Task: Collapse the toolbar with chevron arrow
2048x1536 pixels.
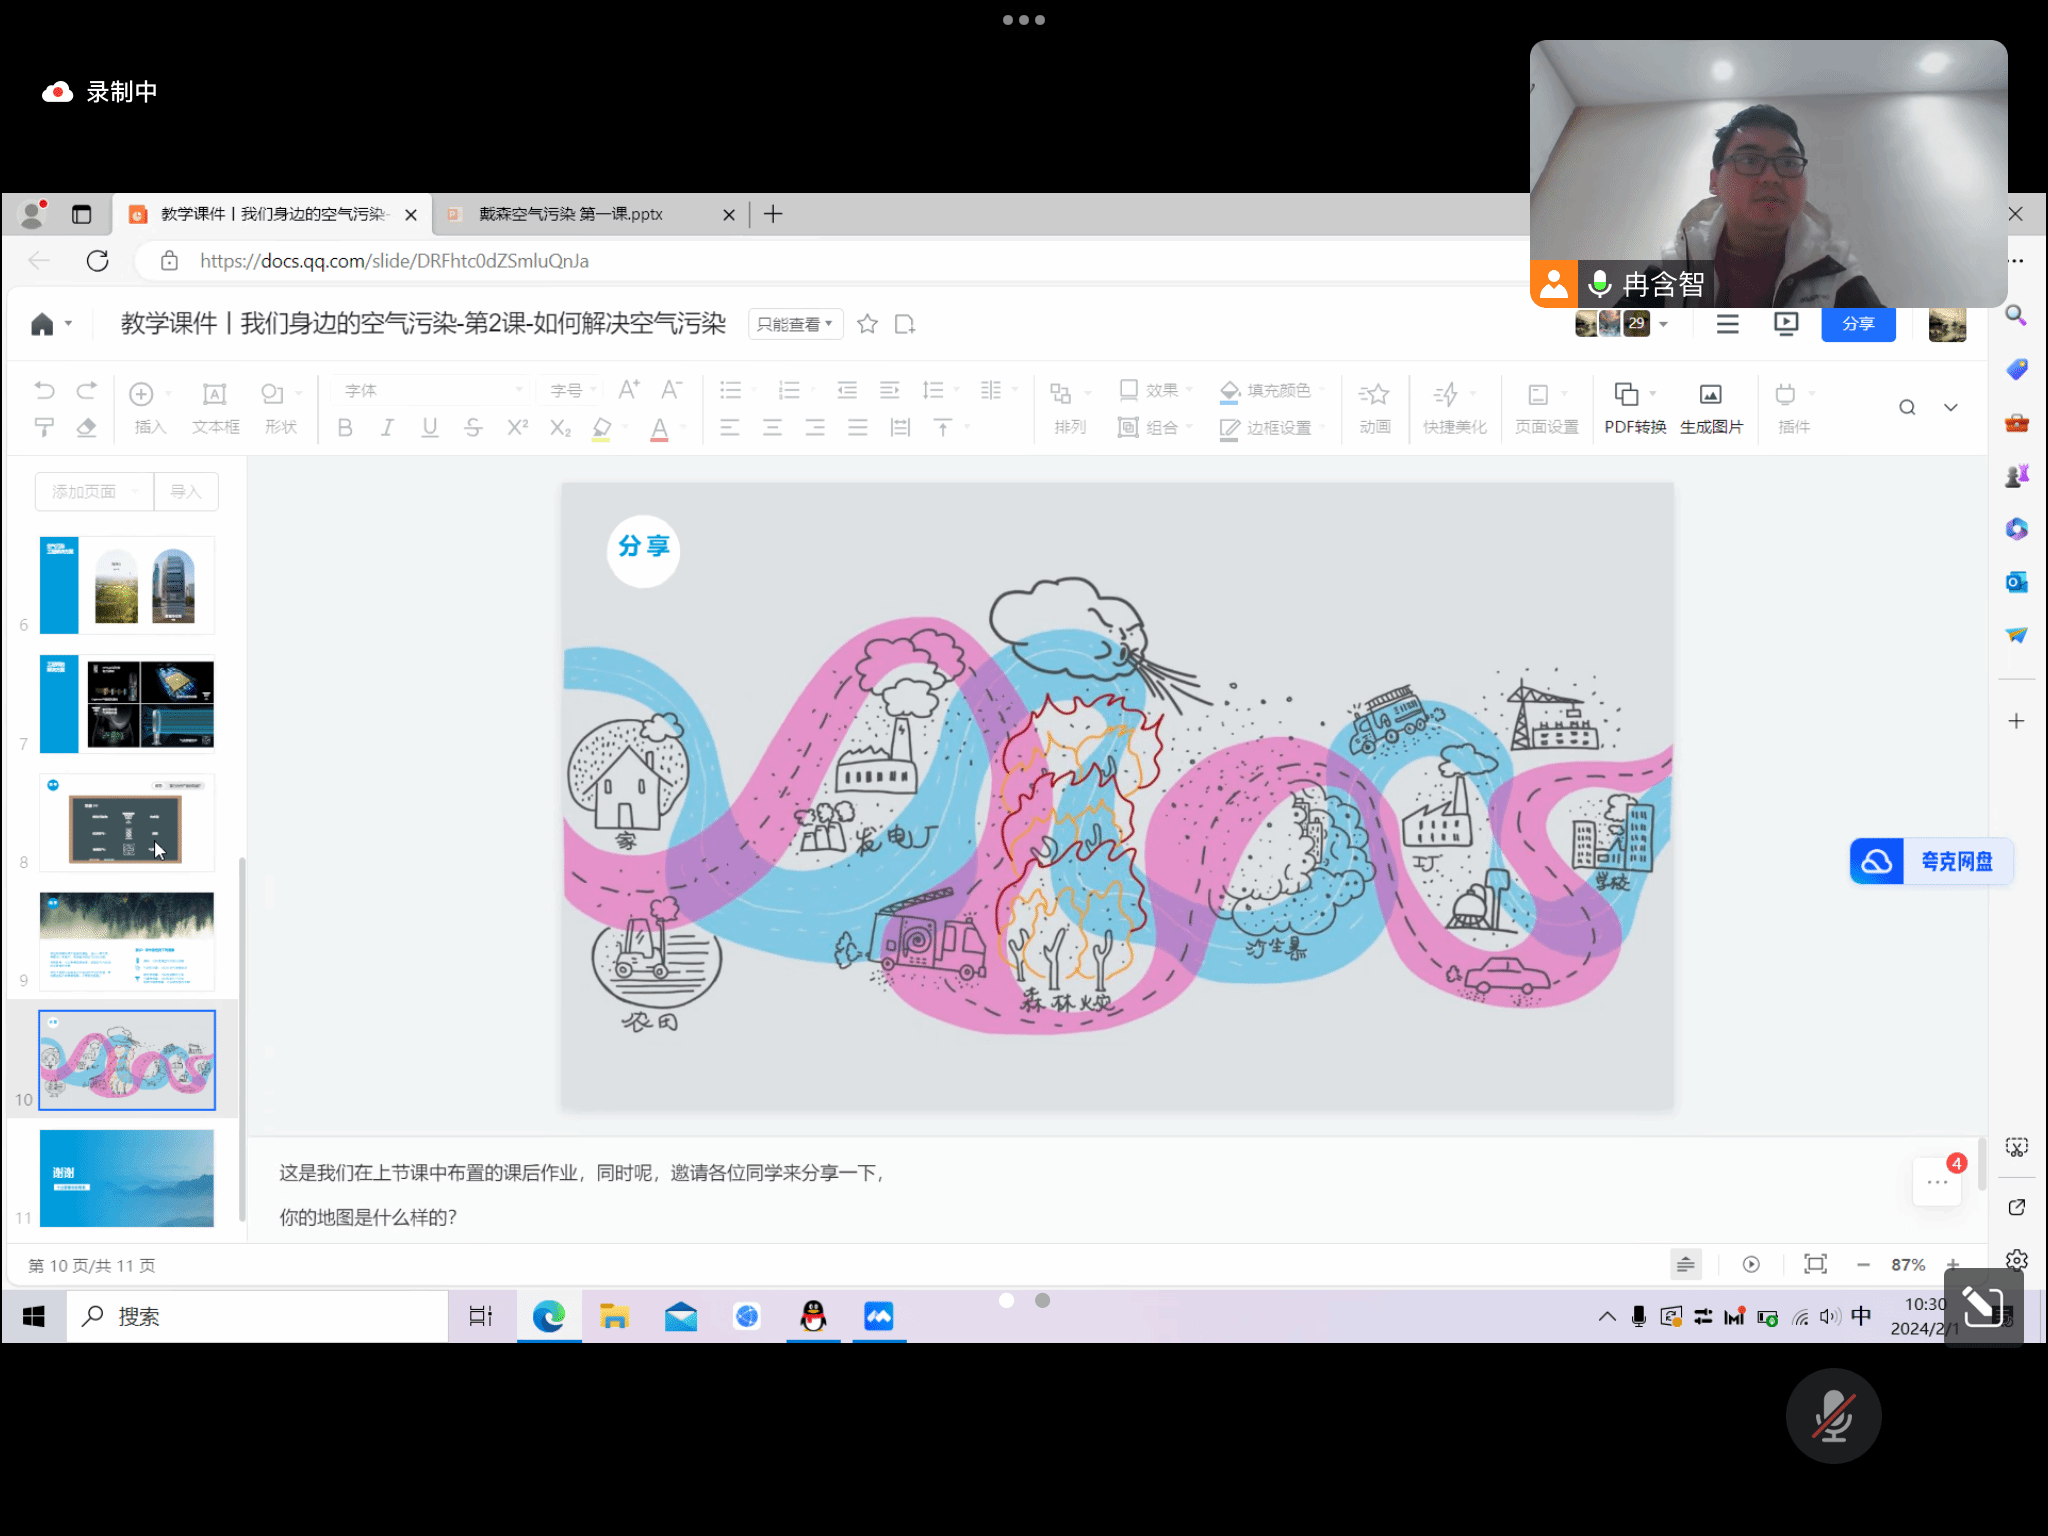Action: coord(1950,407)
